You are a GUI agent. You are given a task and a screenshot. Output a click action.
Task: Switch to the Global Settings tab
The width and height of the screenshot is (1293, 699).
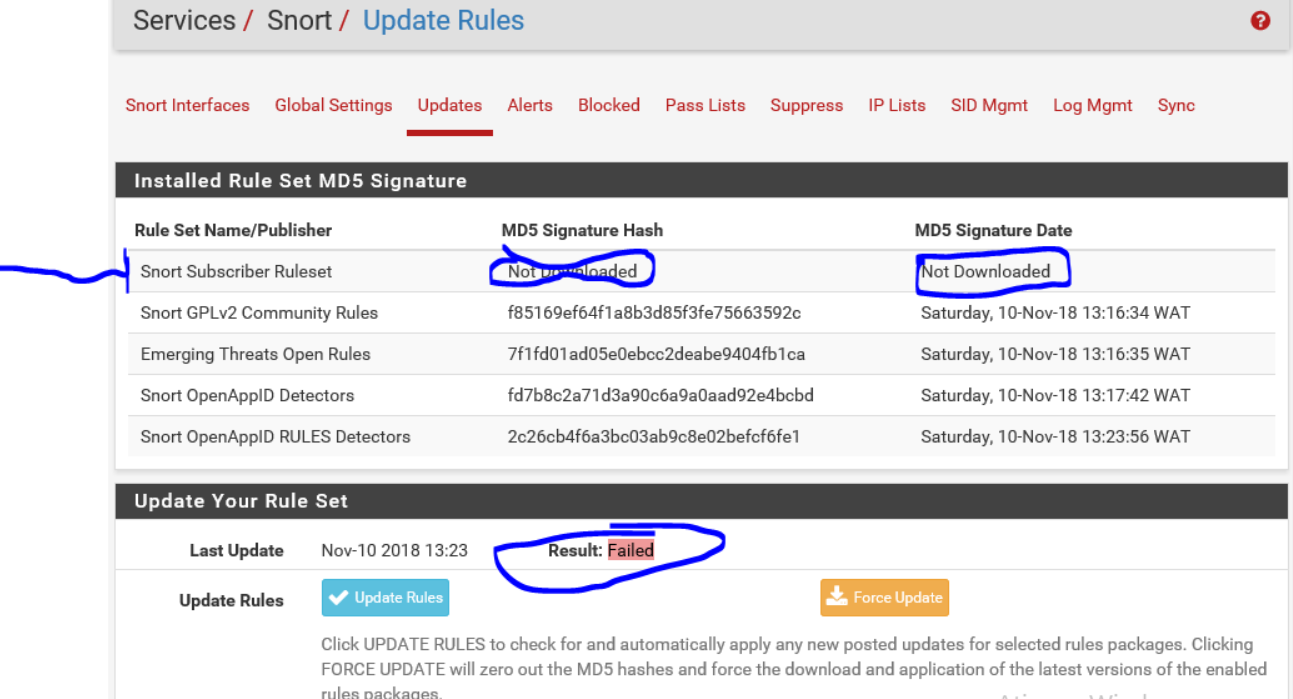[x=334, y=105]
